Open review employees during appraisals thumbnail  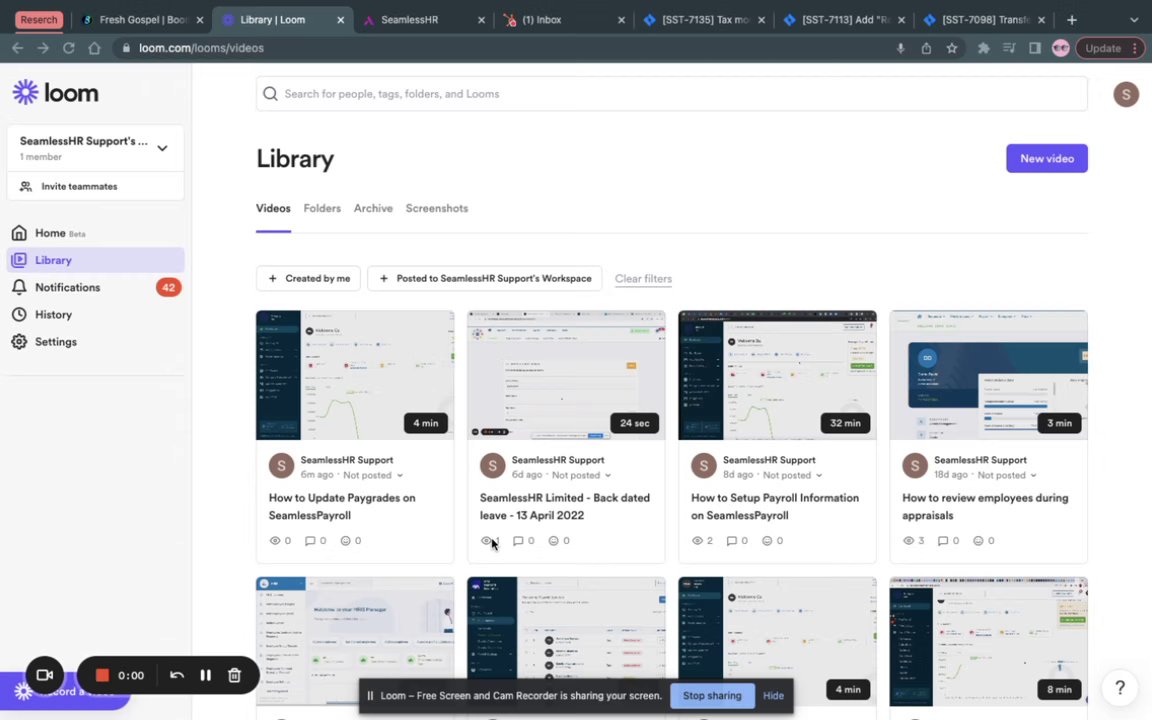coord(988,375)
